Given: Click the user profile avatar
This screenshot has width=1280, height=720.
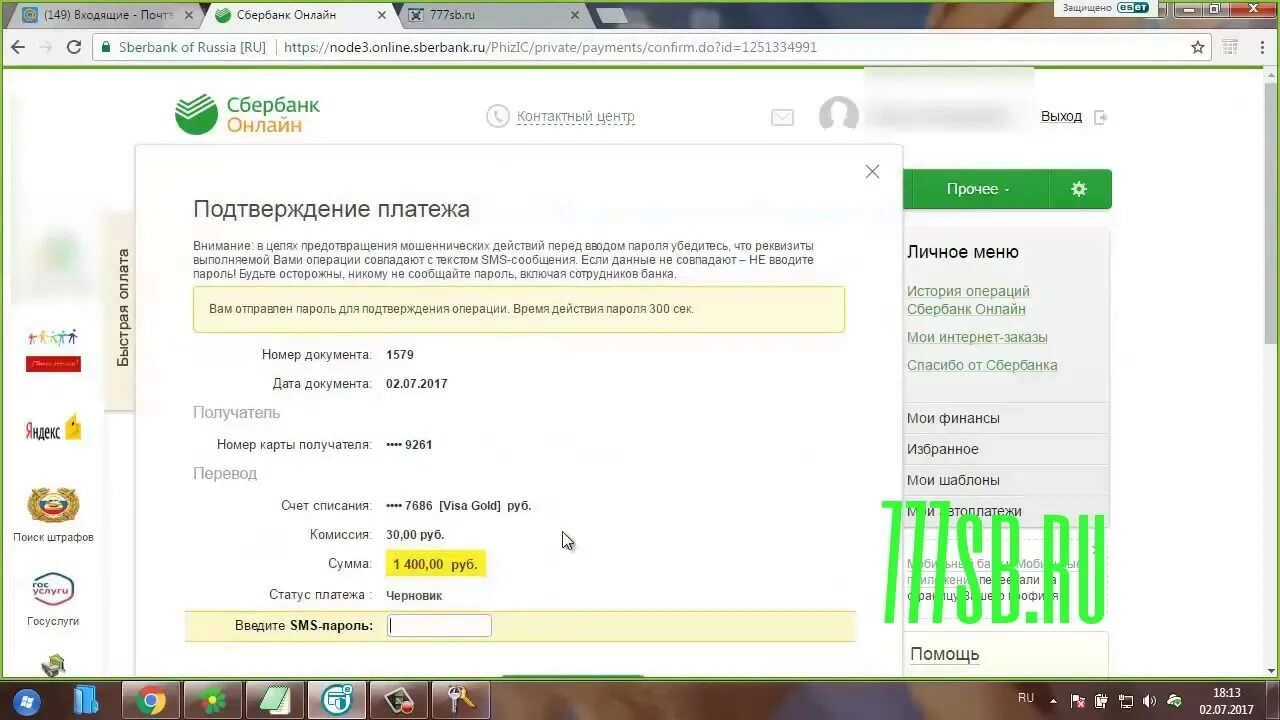Looking at the screenshot, I should click(x=838, y=116).
